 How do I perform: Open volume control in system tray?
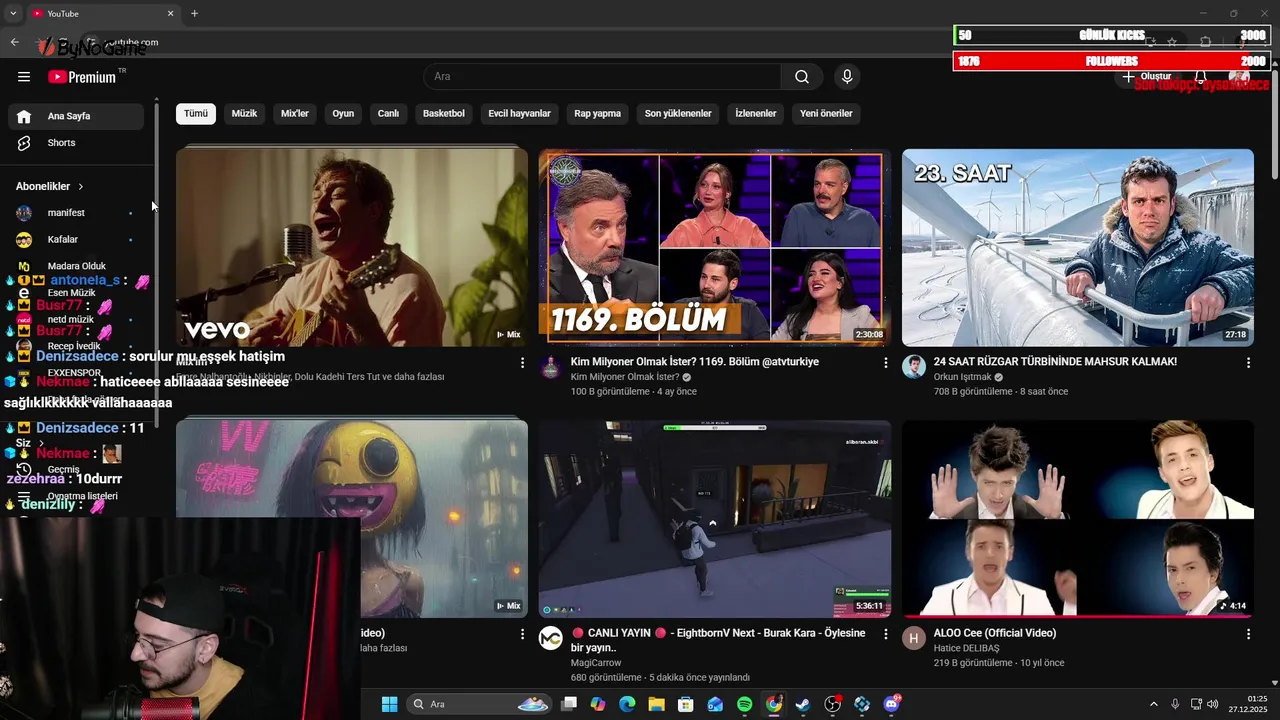click(1213, 704)
